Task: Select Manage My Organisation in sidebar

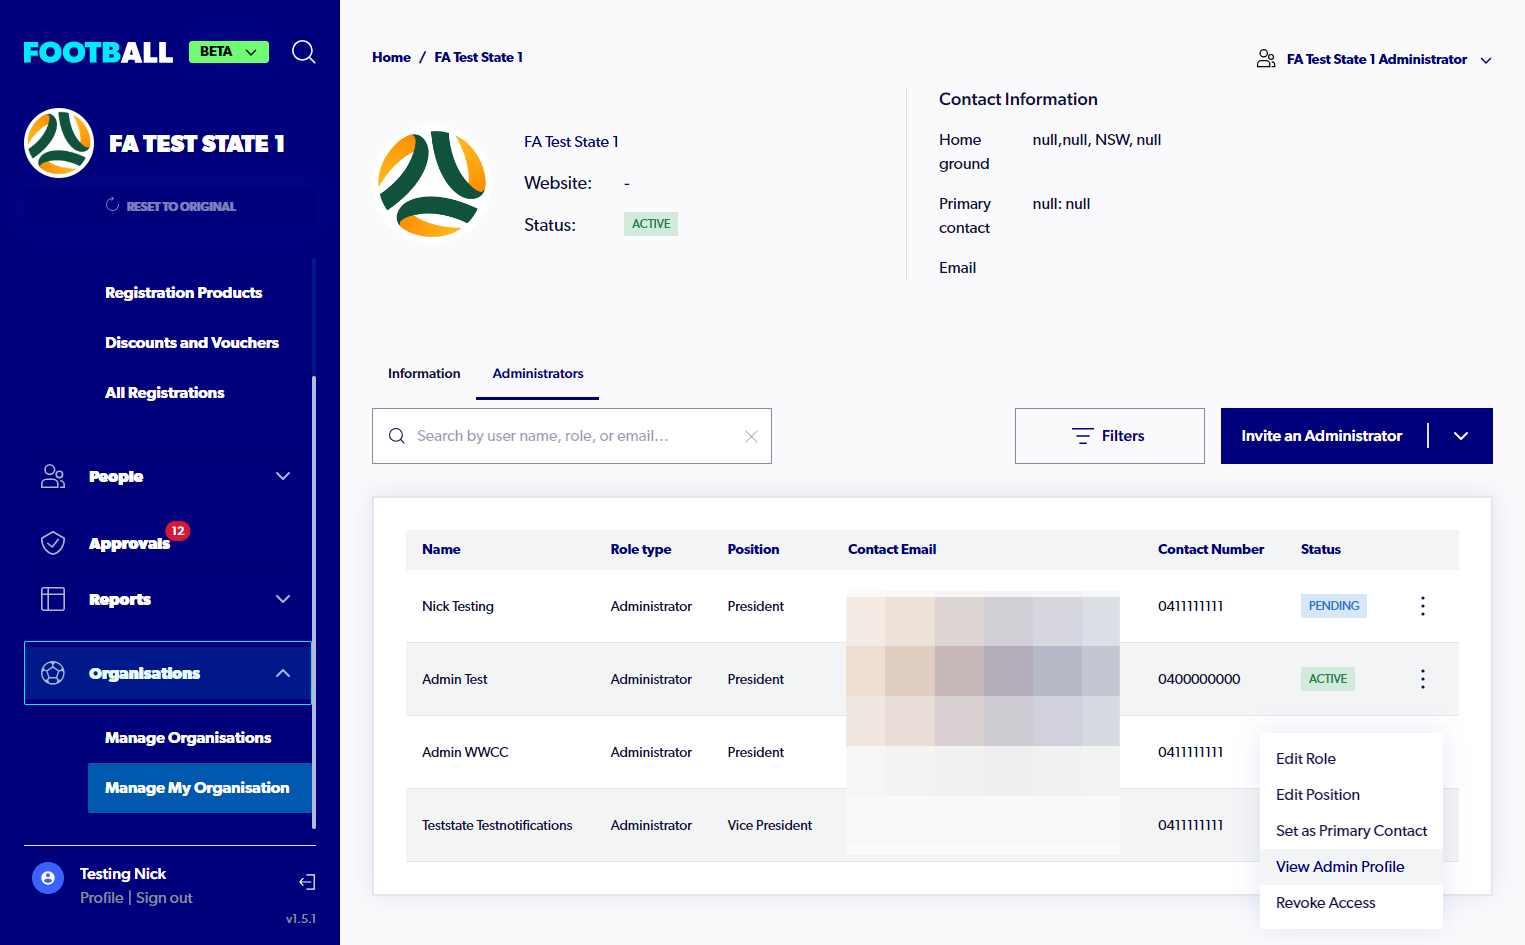Action: (x=200, y=788)
